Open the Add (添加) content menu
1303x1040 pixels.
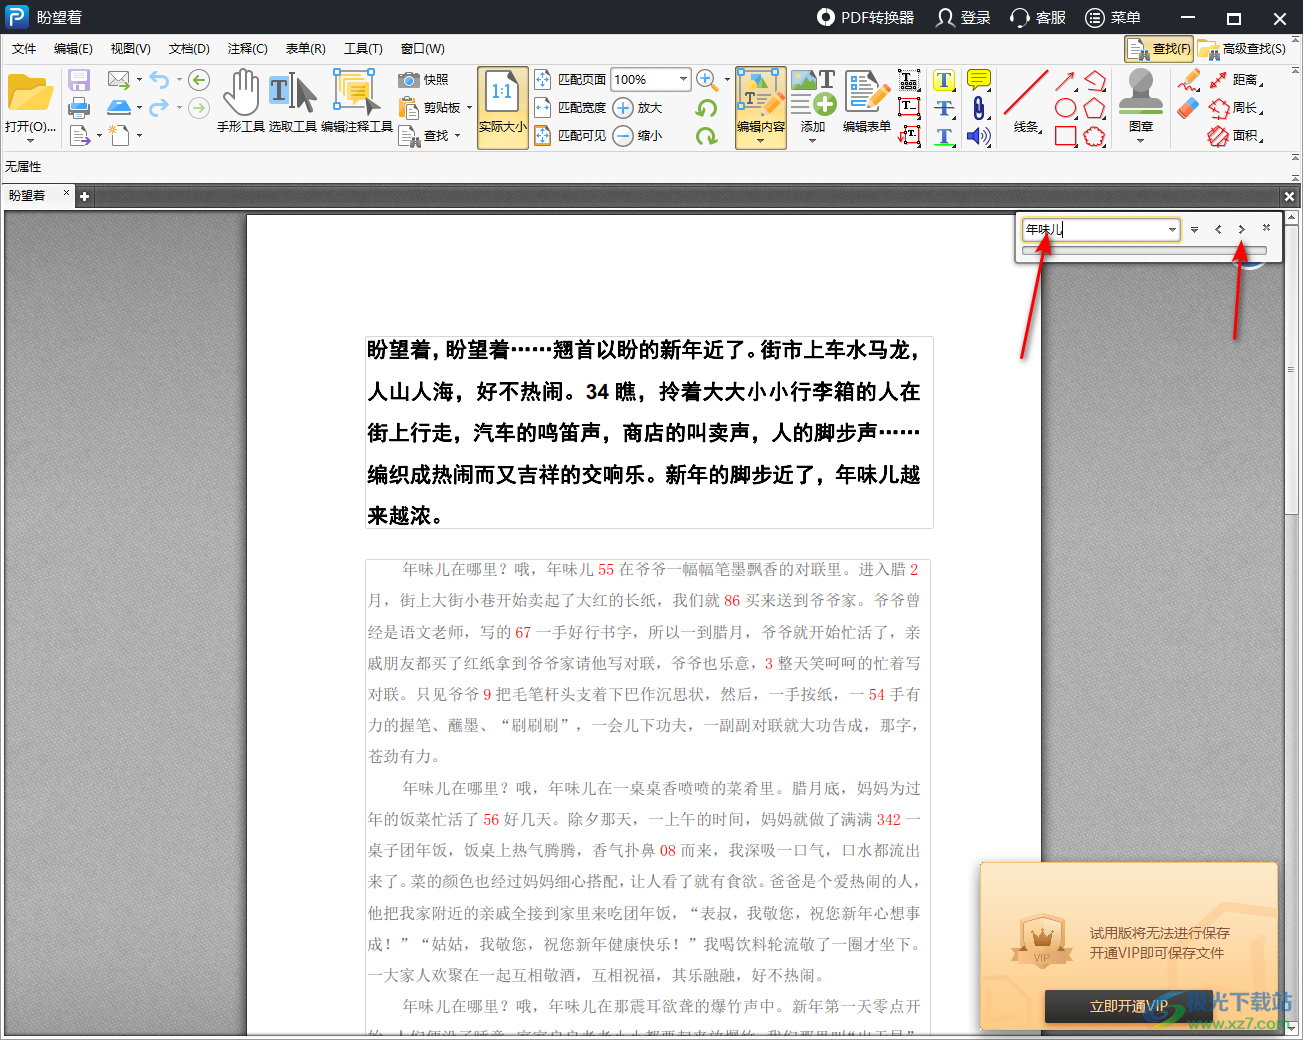point(813,105)
